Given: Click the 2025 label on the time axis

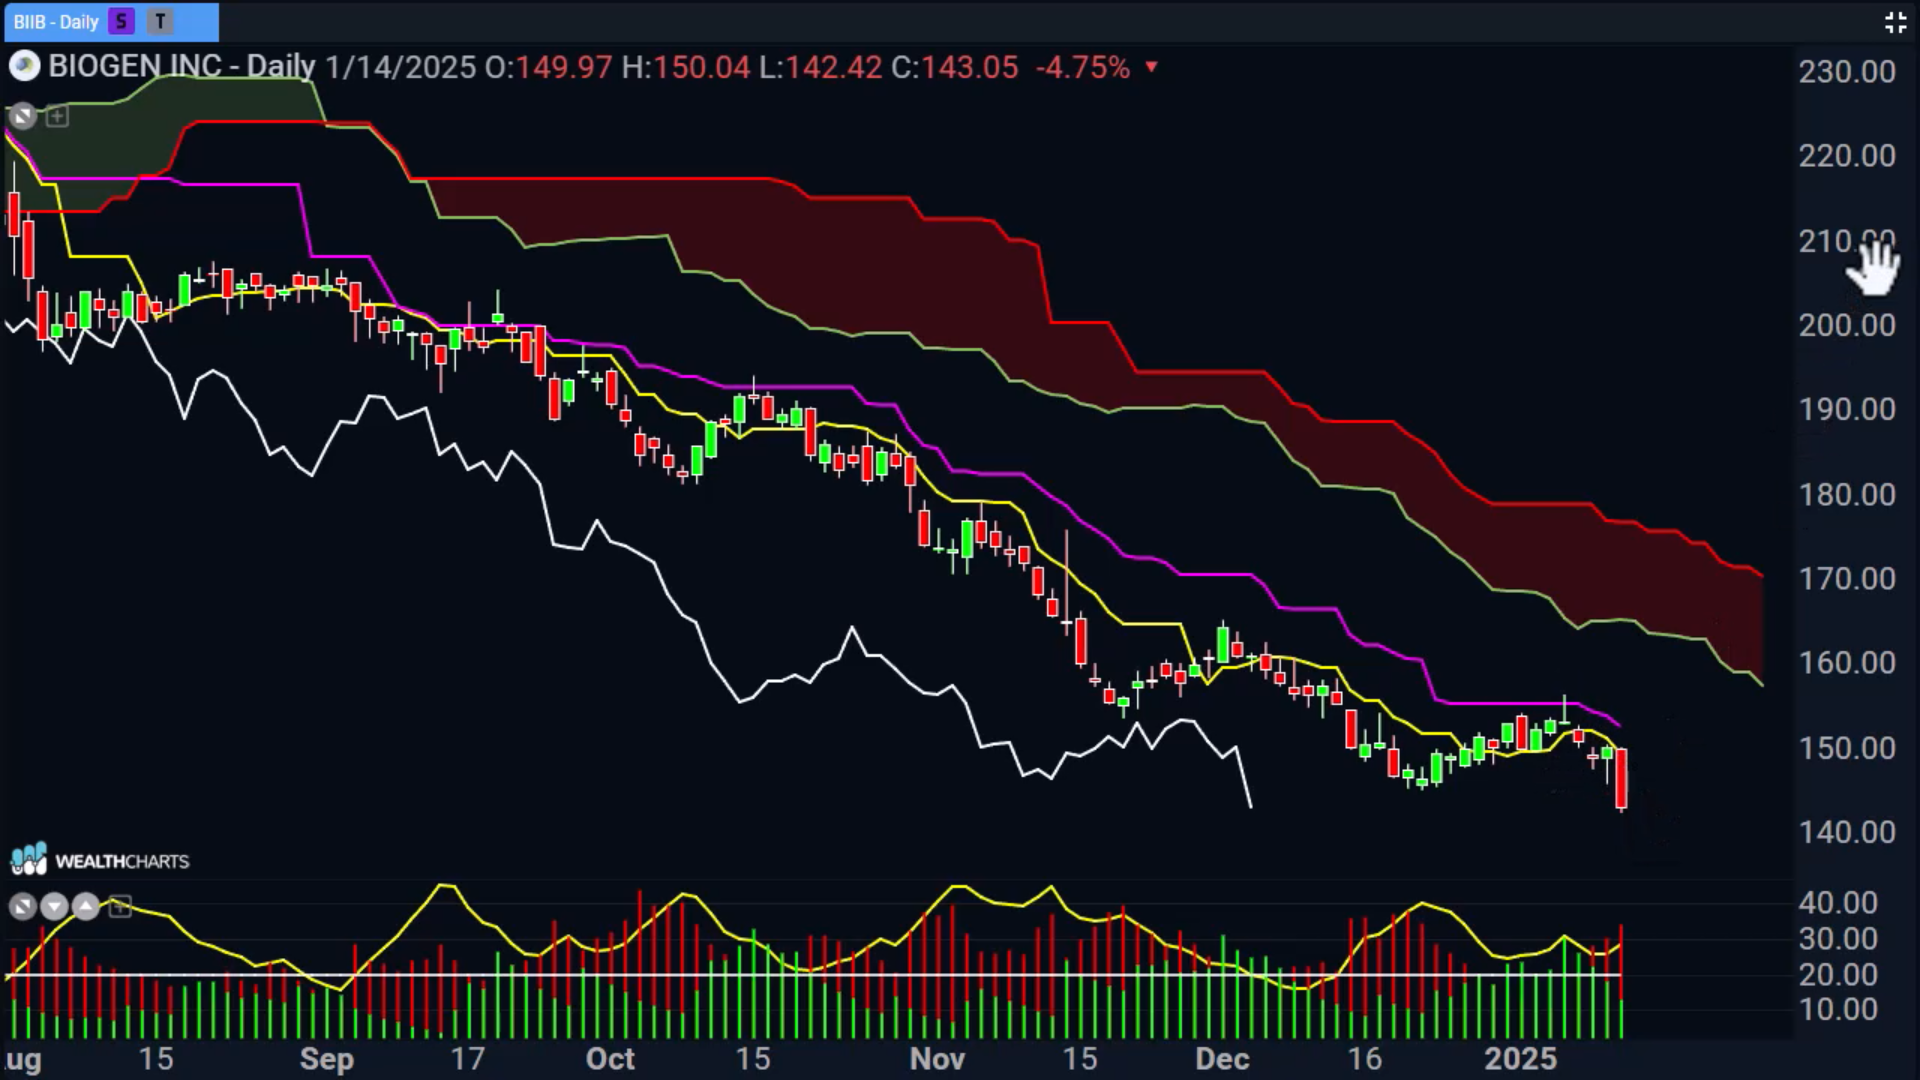Looking at the screenshot, I should coord(1520,1059).
